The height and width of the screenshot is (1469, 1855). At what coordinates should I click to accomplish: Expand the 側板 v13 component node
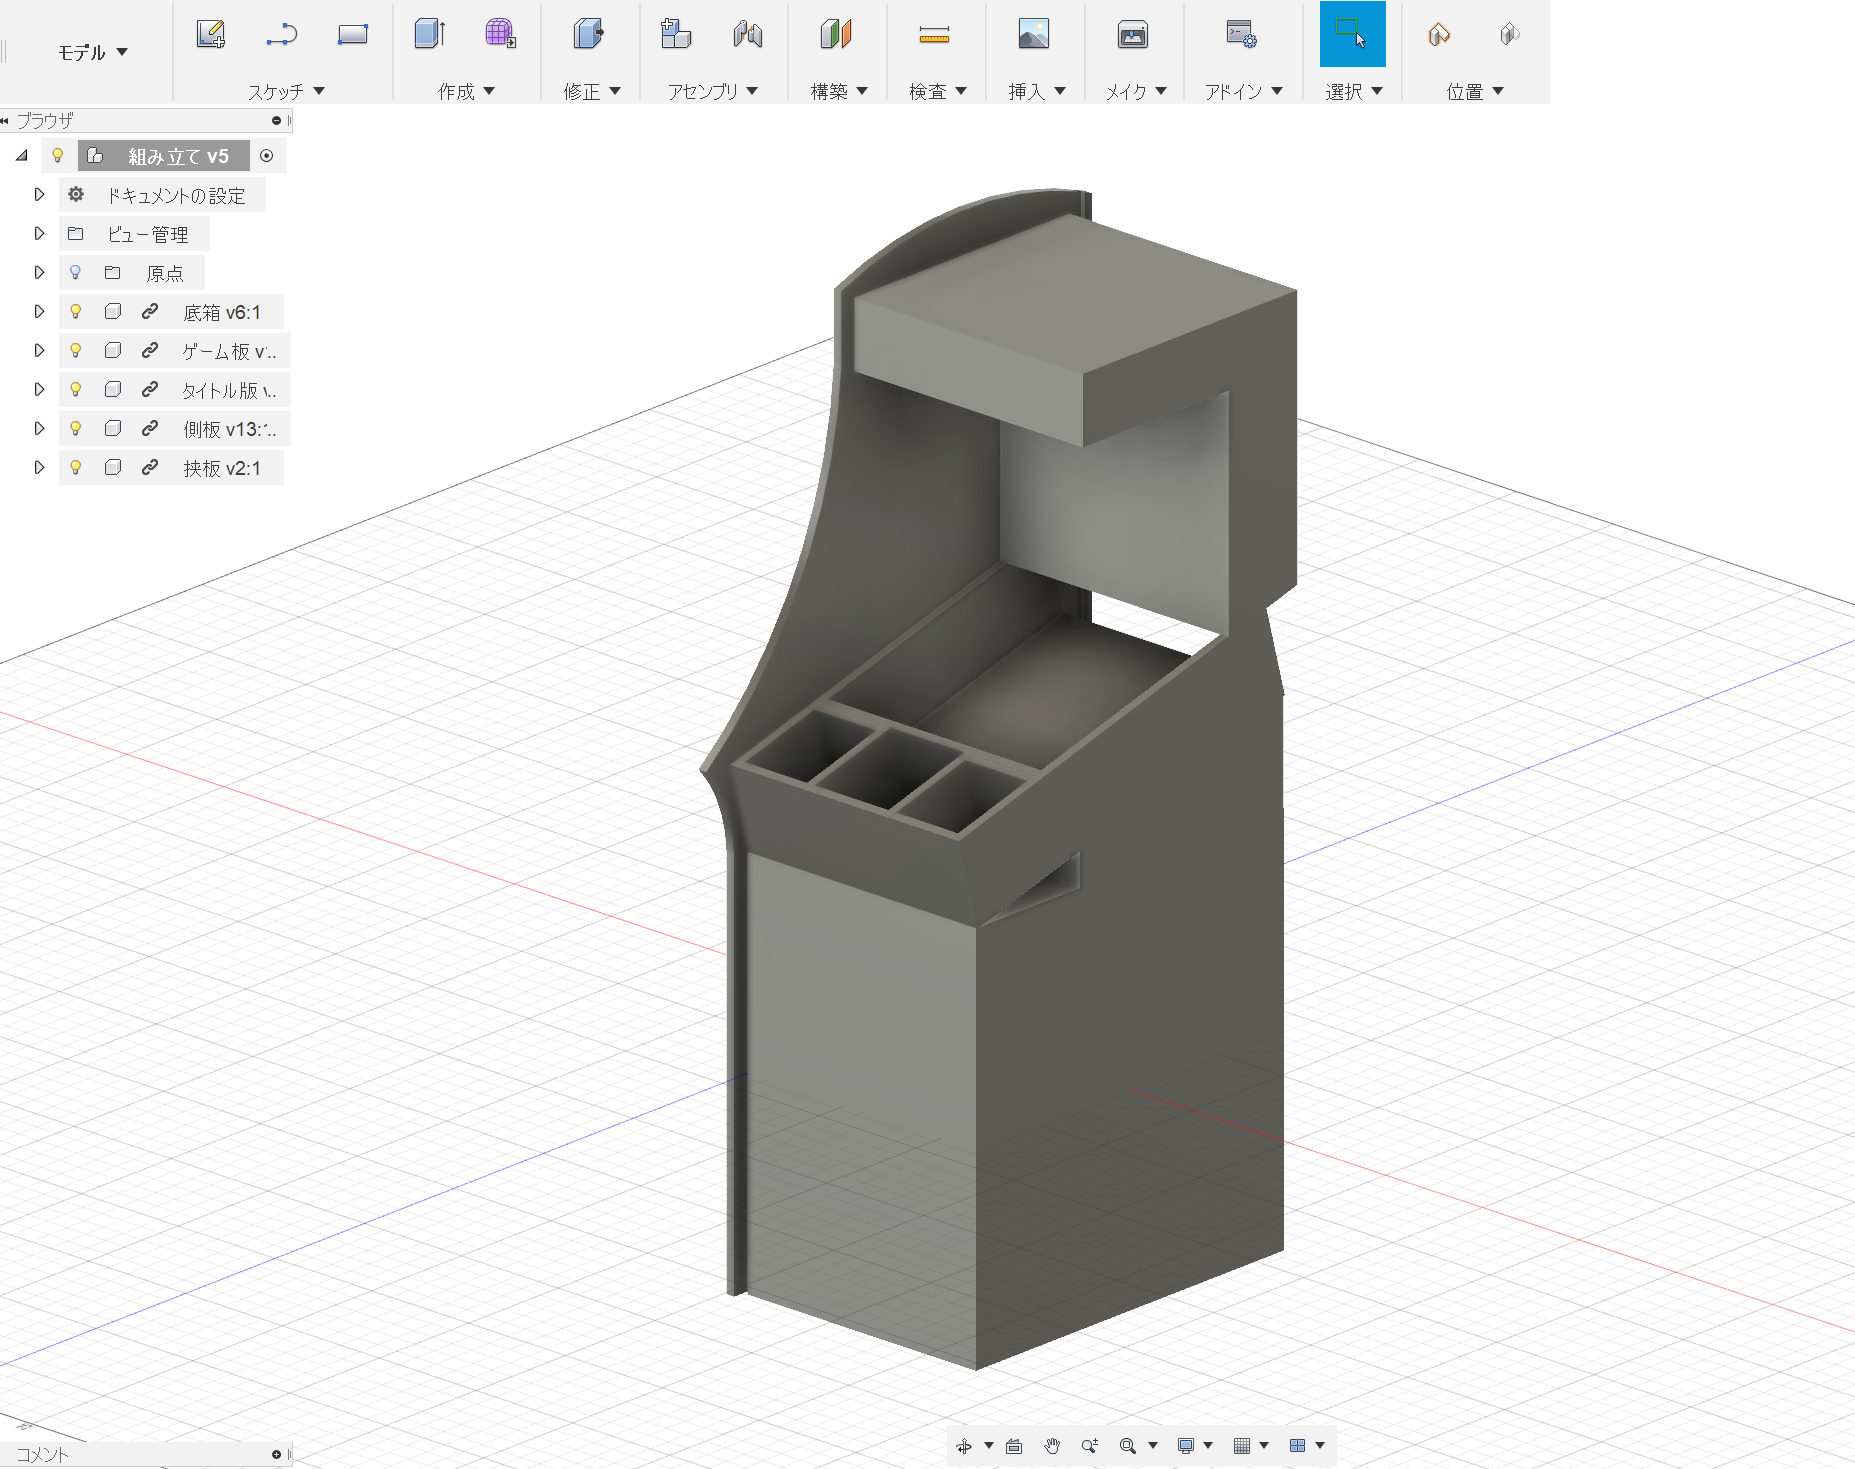pos(39,429)
